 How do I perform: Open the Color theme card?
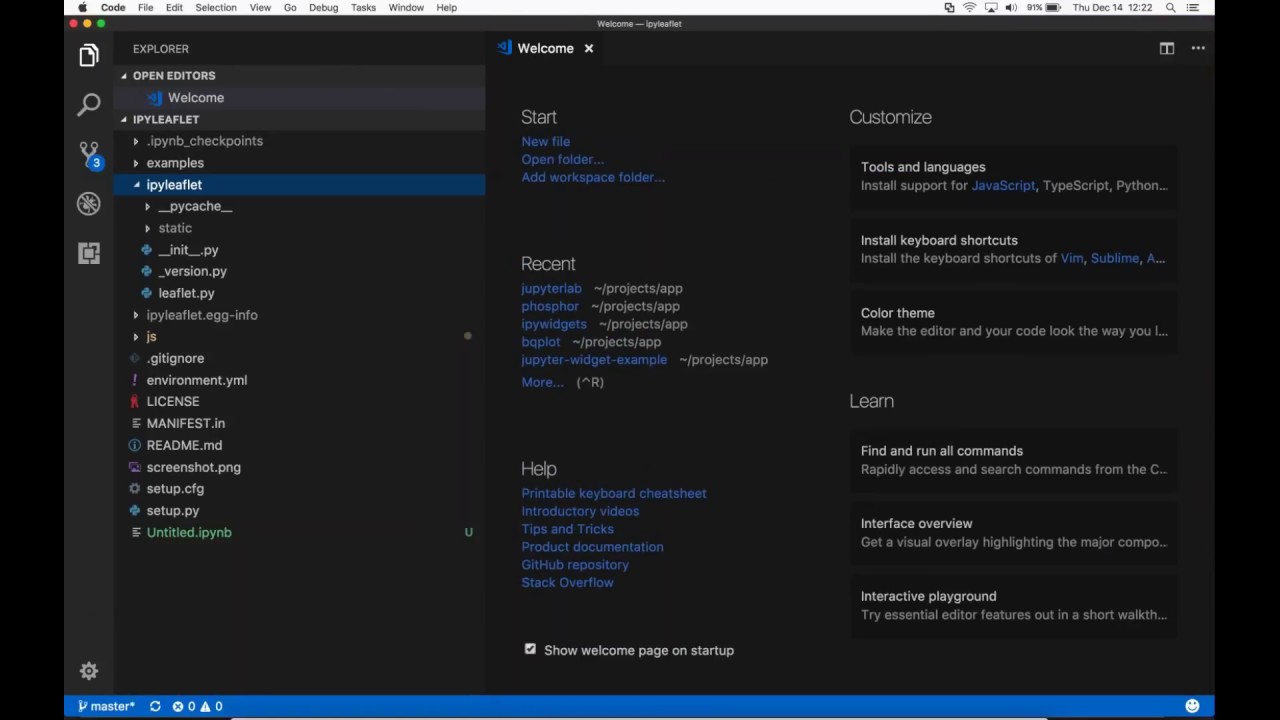1014,322
